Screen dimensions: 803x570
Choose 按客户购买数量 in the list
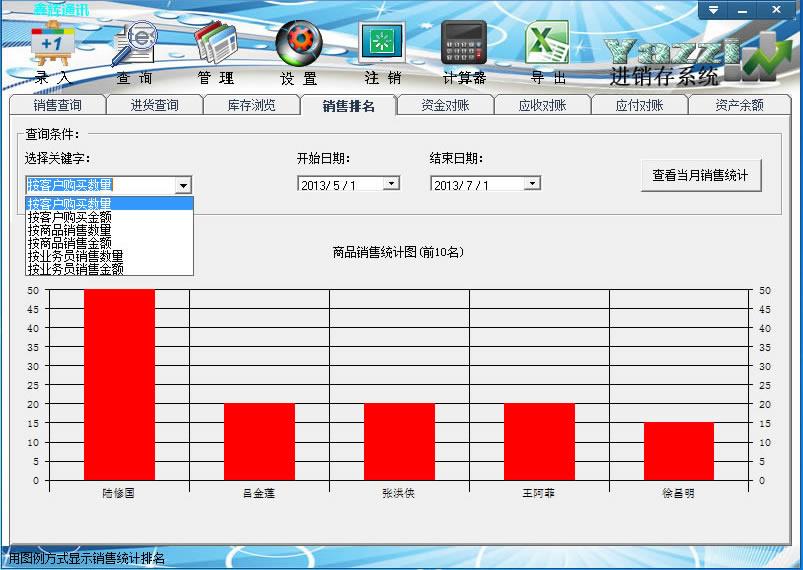(x=110, y=203)
